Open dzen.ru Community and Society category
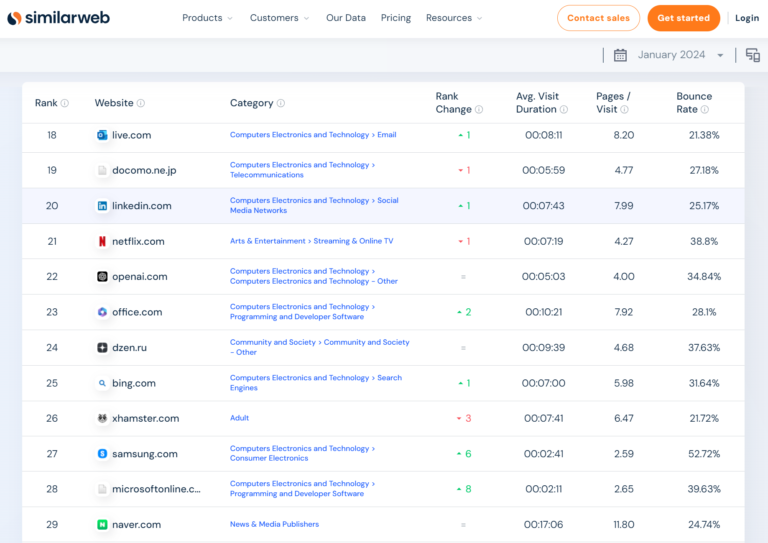 (319, 347)
